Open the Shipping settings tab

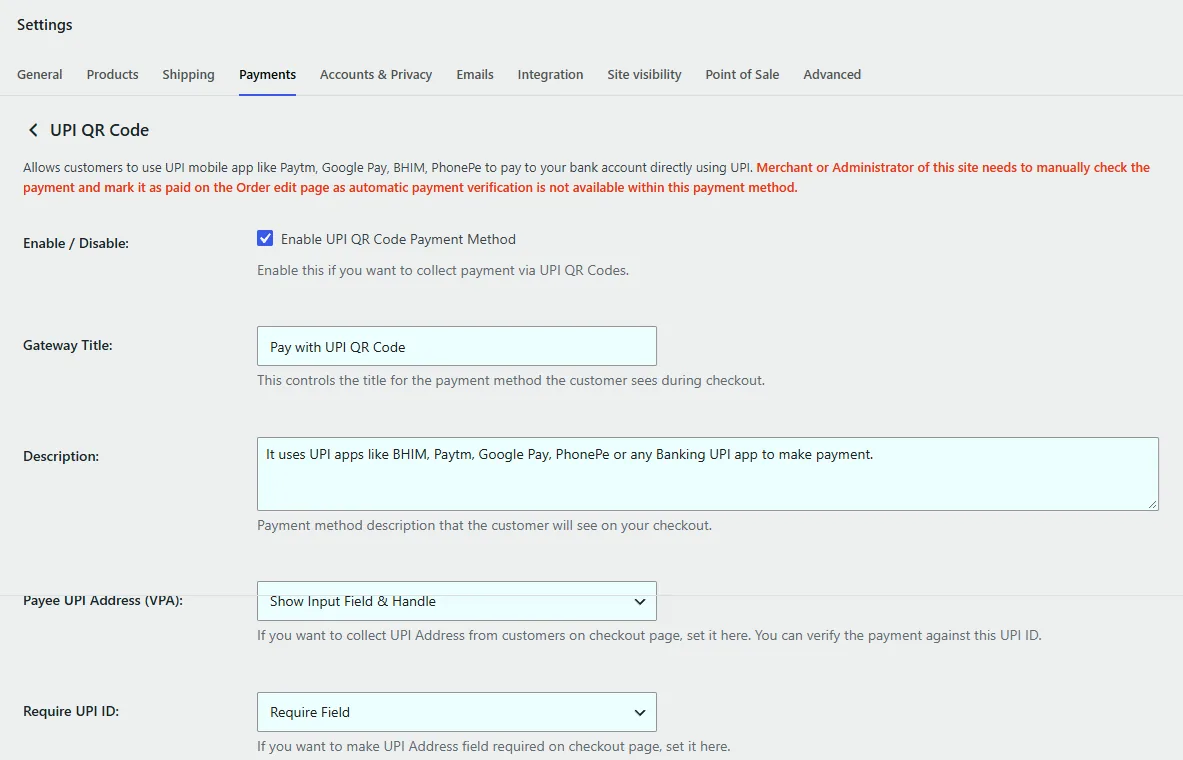[x=188, y=74]
